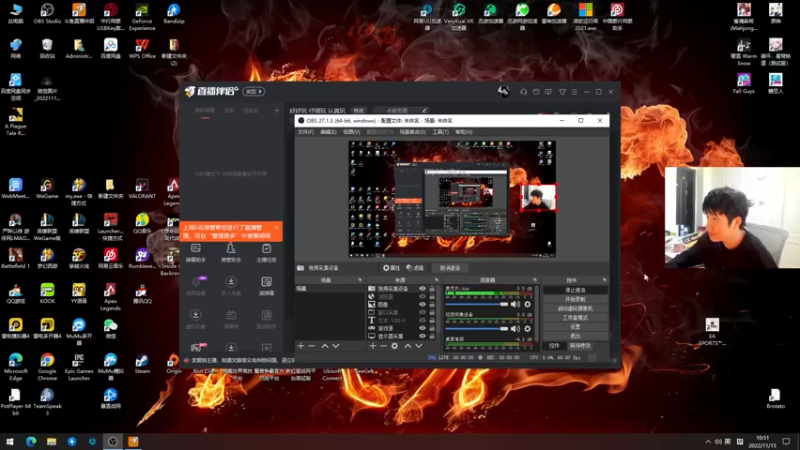Toggle visibility of 浏览器 source

(422, 296)
